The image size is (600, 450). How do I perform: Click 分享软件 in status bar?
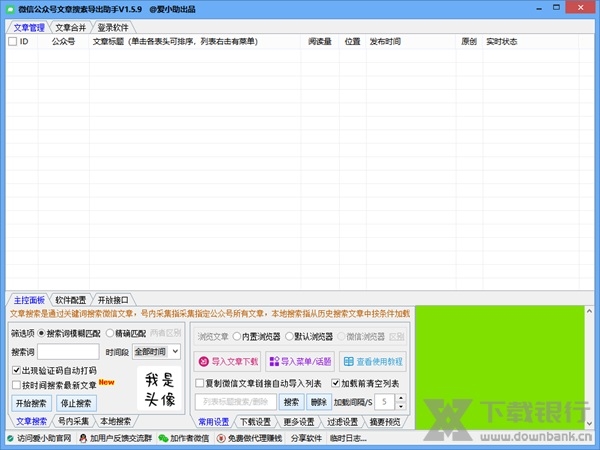click(306, 438)
